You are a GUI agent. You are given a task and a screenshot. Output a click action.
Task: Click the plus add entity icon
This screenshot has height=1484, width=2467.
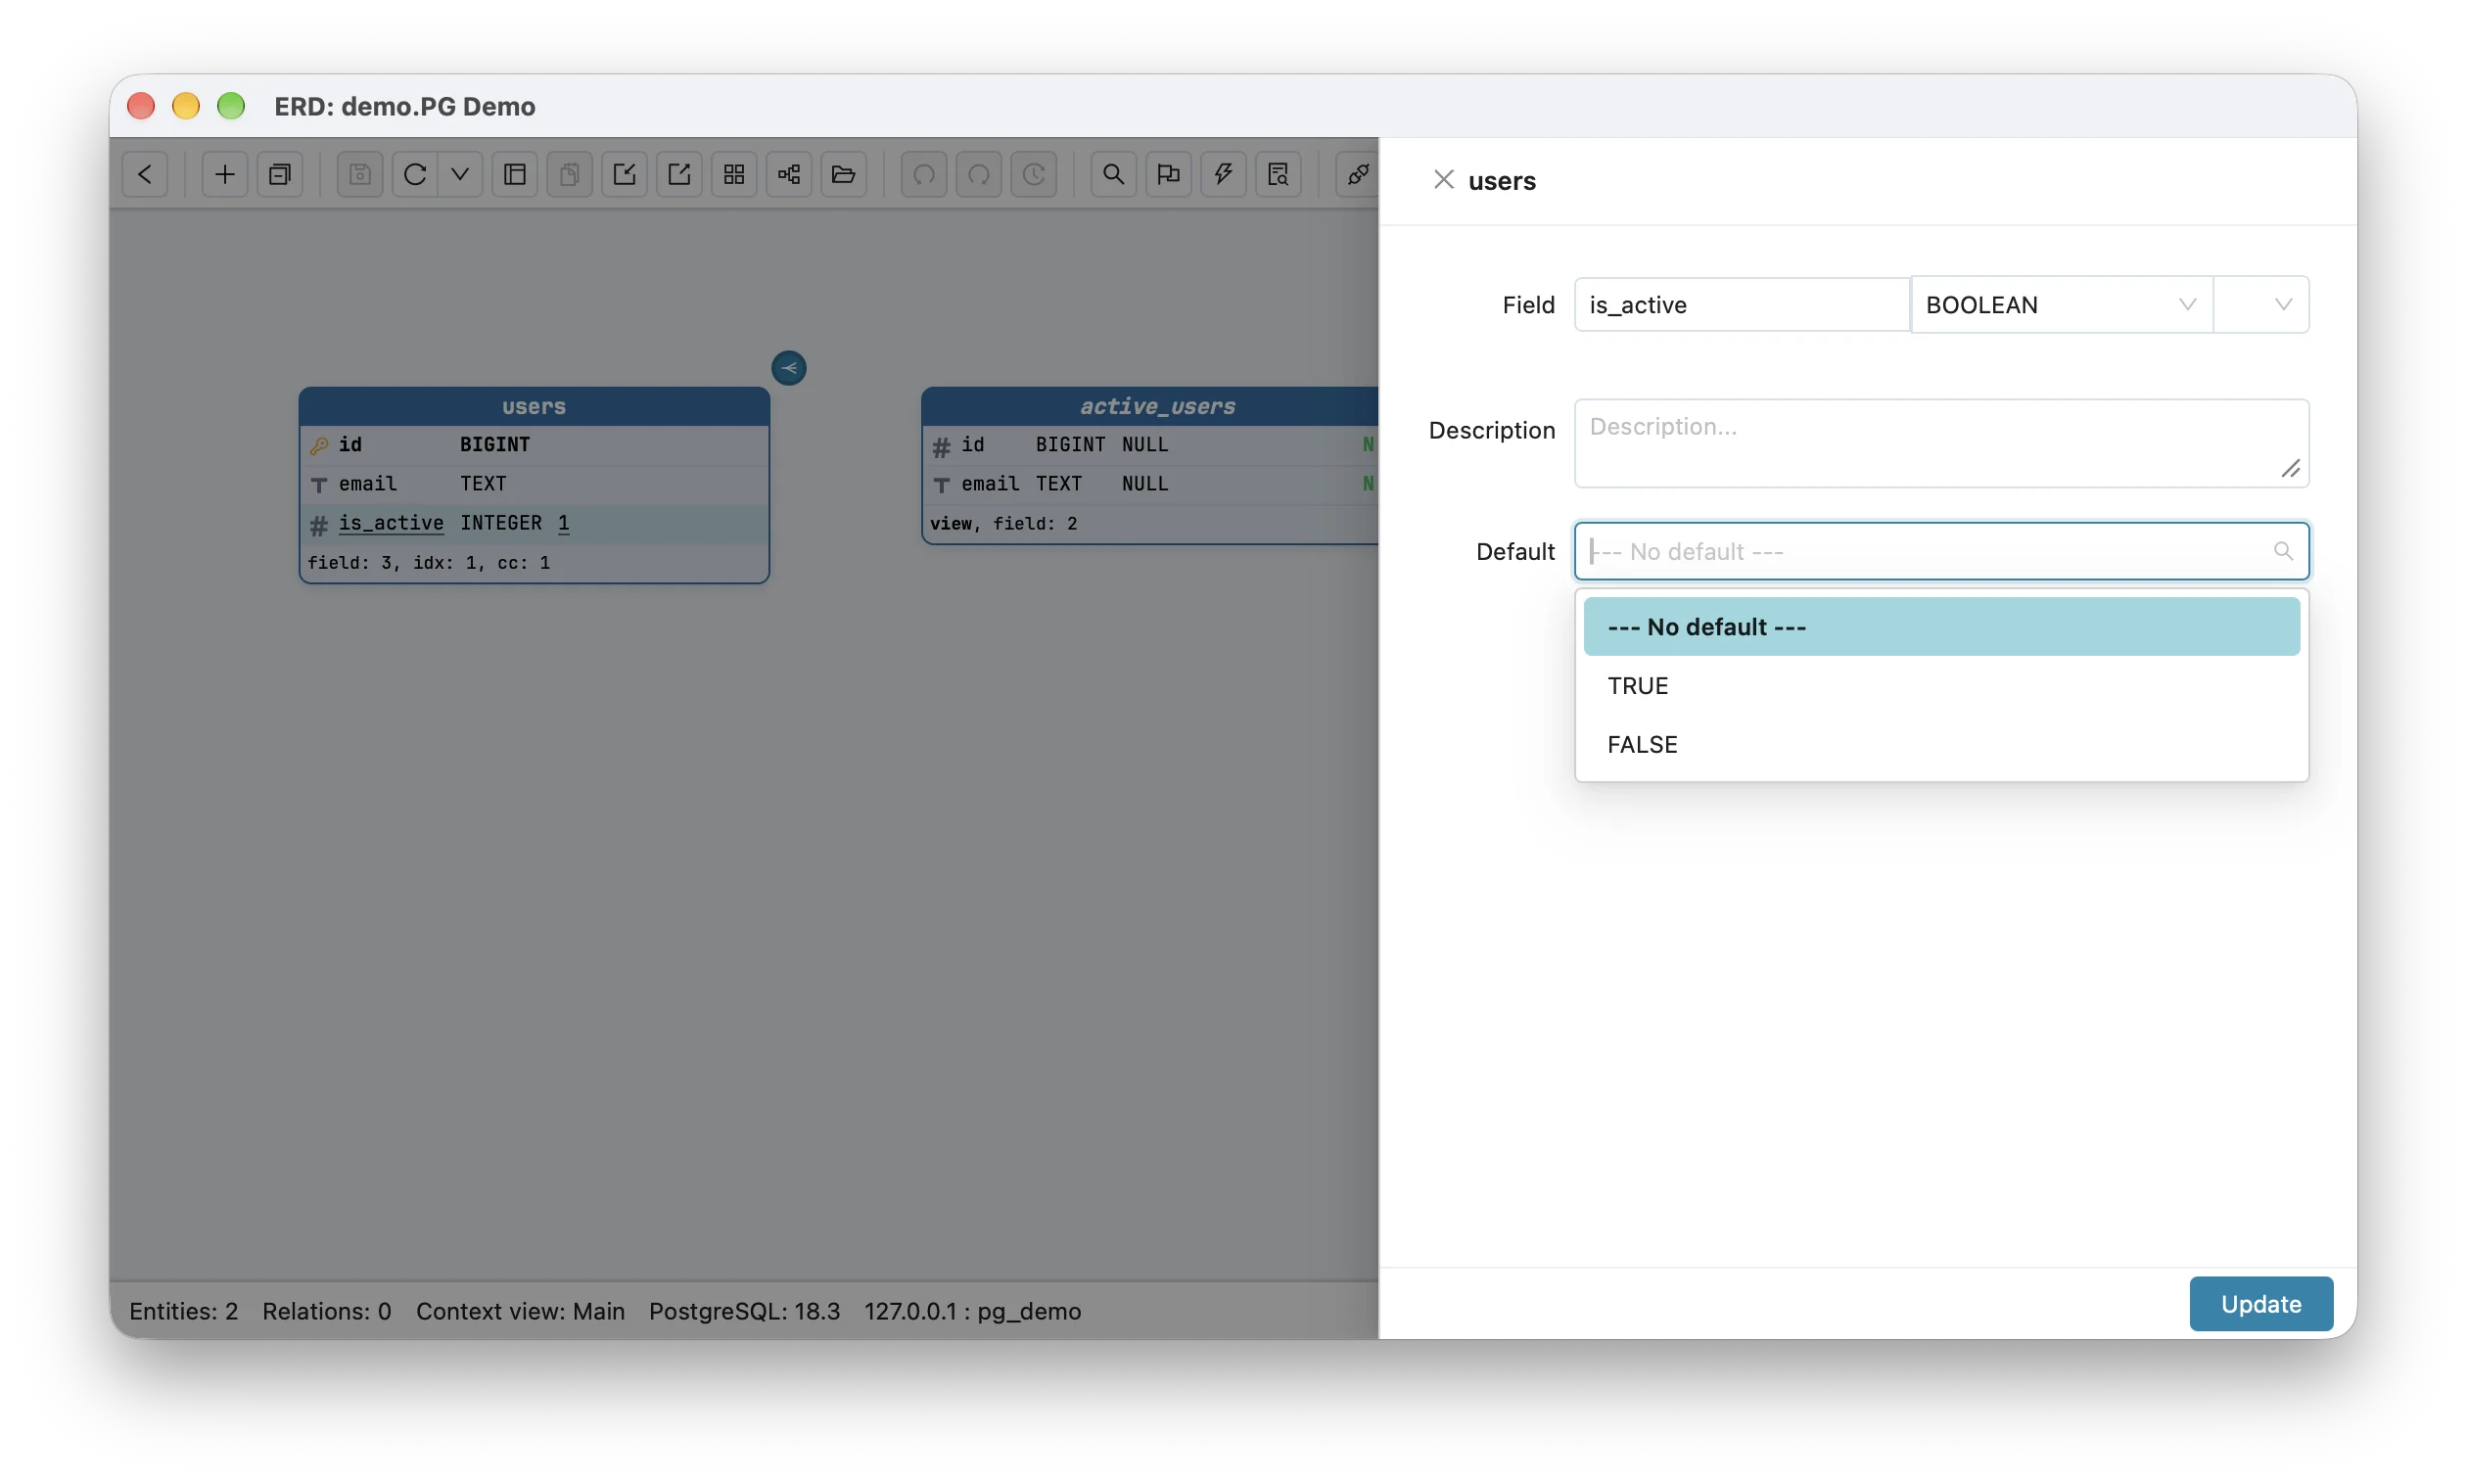coord(224,174)
